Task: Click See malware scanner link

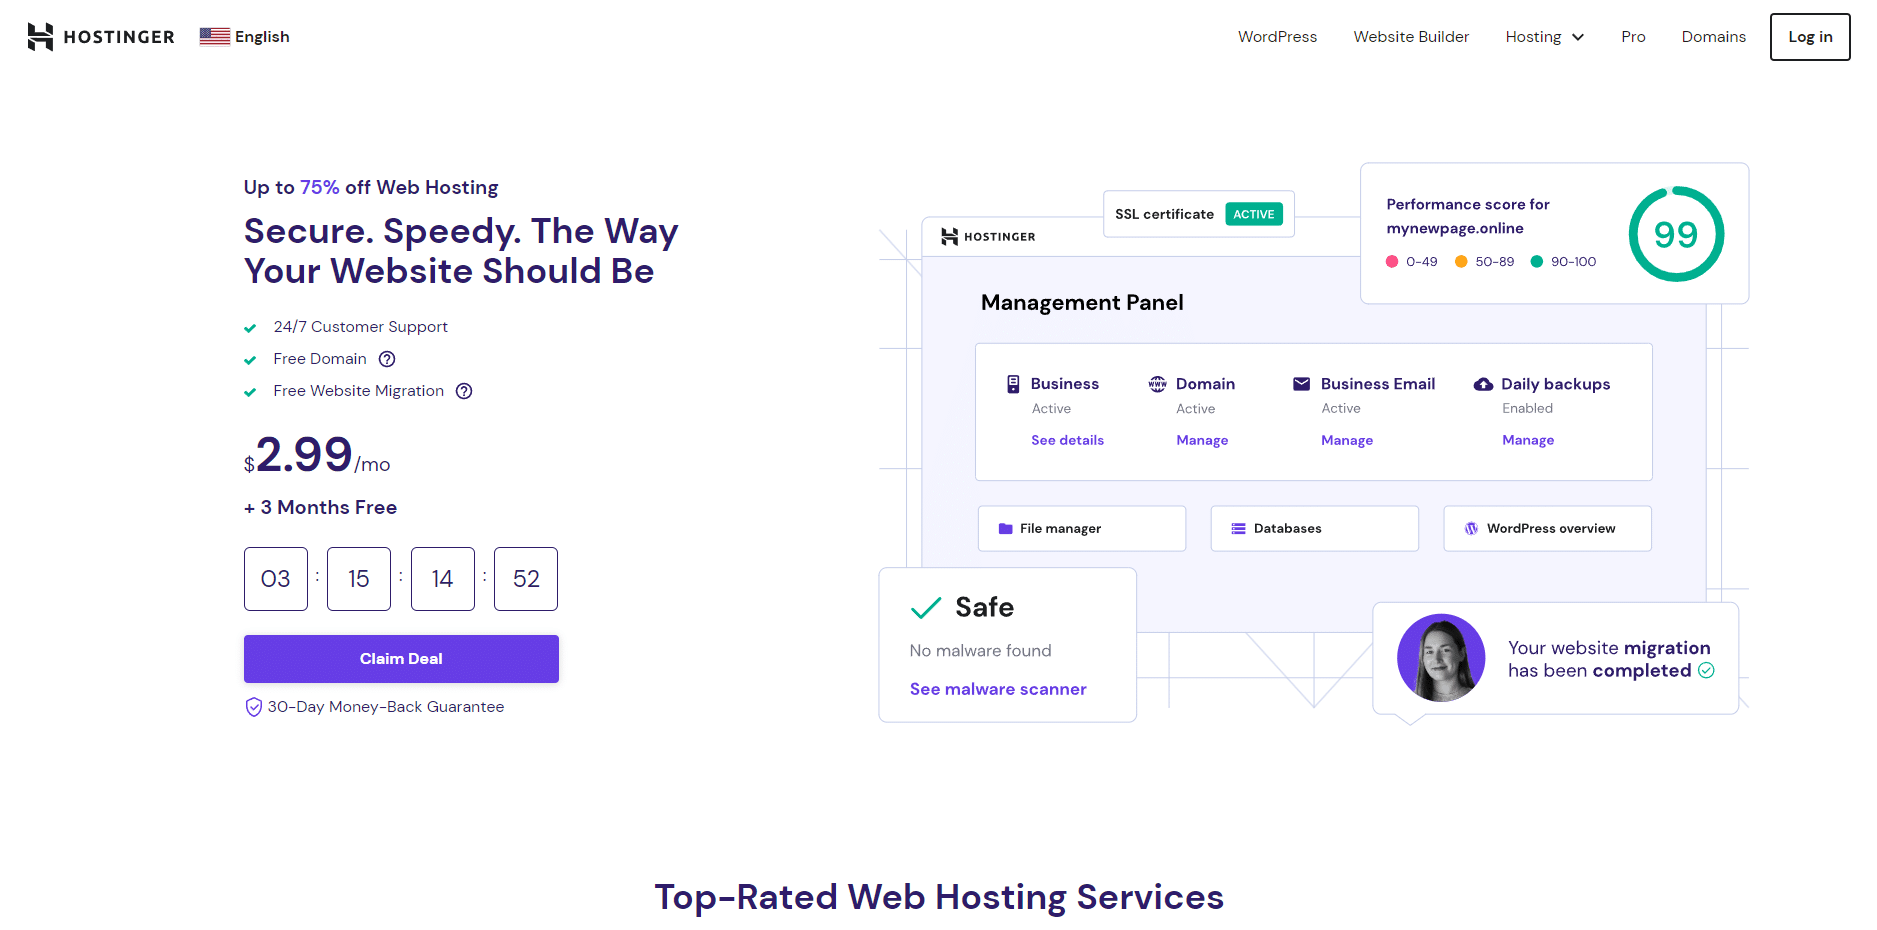Action: pos(998,689)
